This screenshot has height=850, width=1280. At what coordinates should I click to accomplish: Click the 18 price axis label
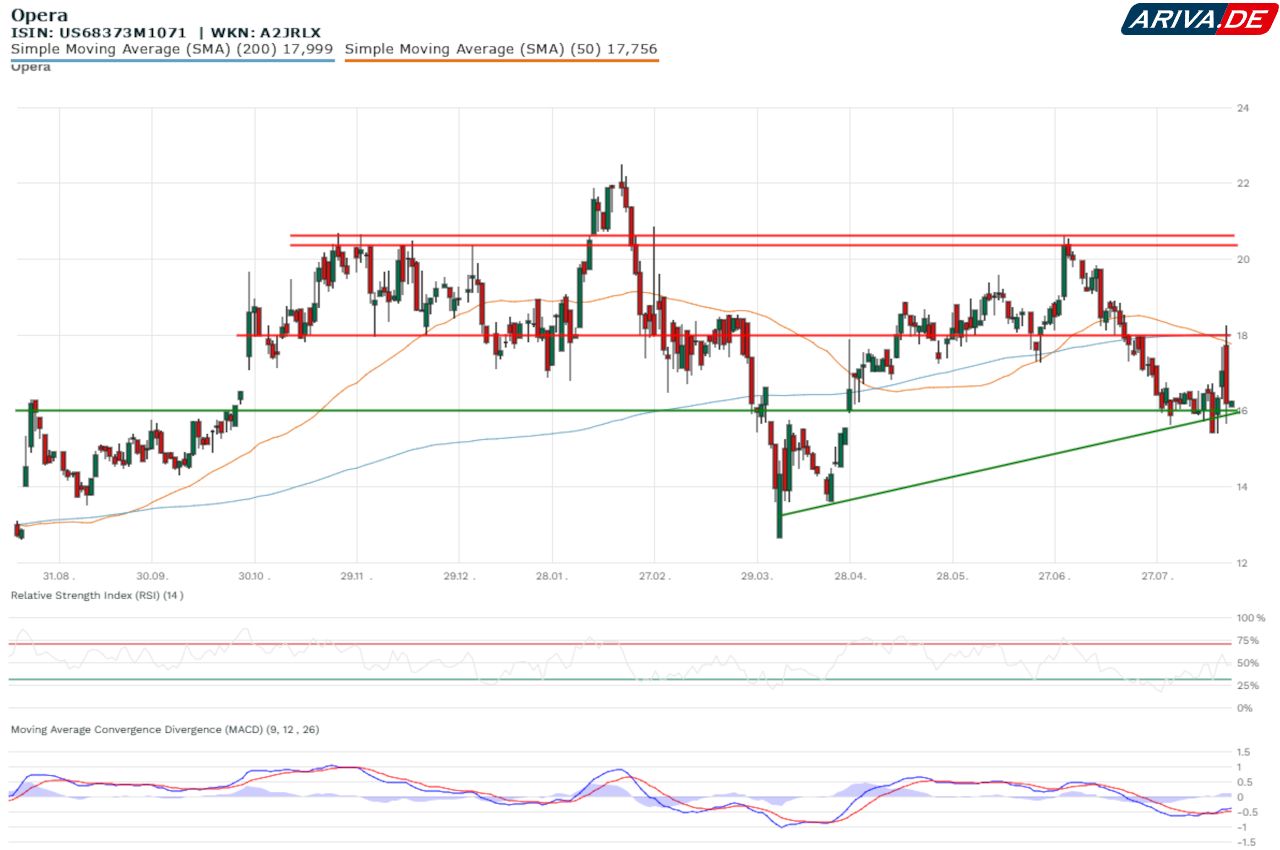click(1241, 336)
